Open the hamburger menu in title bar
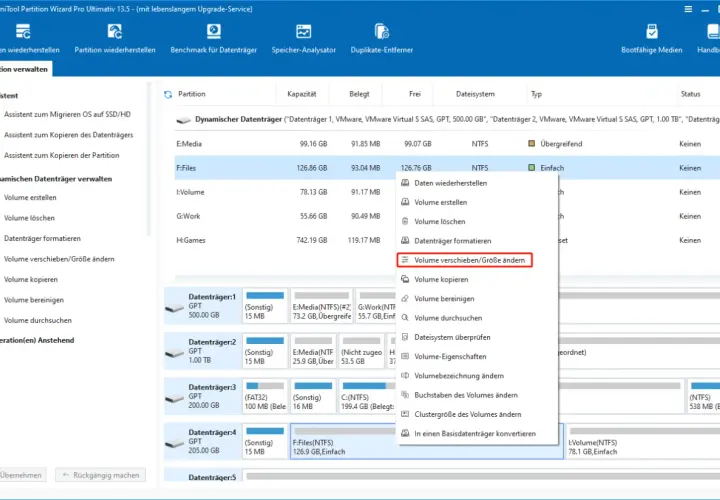The width and height of the screenshot is (720, 500). coord(688,9)
